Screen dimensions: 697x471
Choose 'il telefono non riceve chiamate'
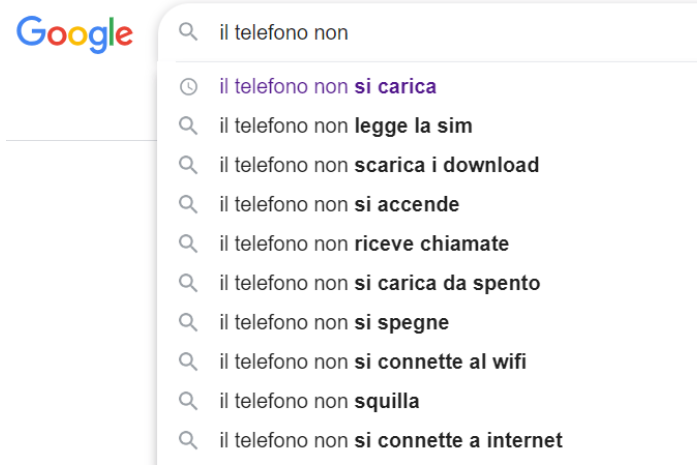tap(364, 244)
